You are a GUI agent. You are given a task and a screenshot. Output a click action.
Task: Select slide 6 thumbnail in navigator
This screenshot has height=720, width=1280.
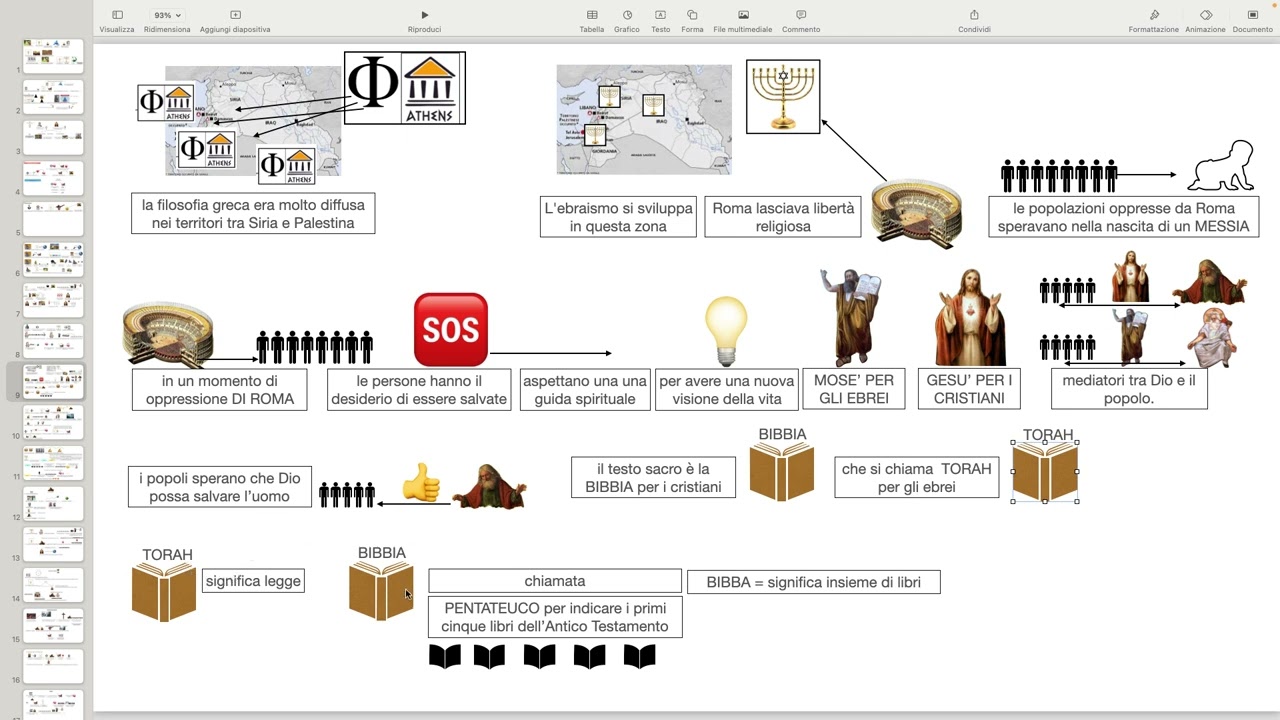pos(53,259)
